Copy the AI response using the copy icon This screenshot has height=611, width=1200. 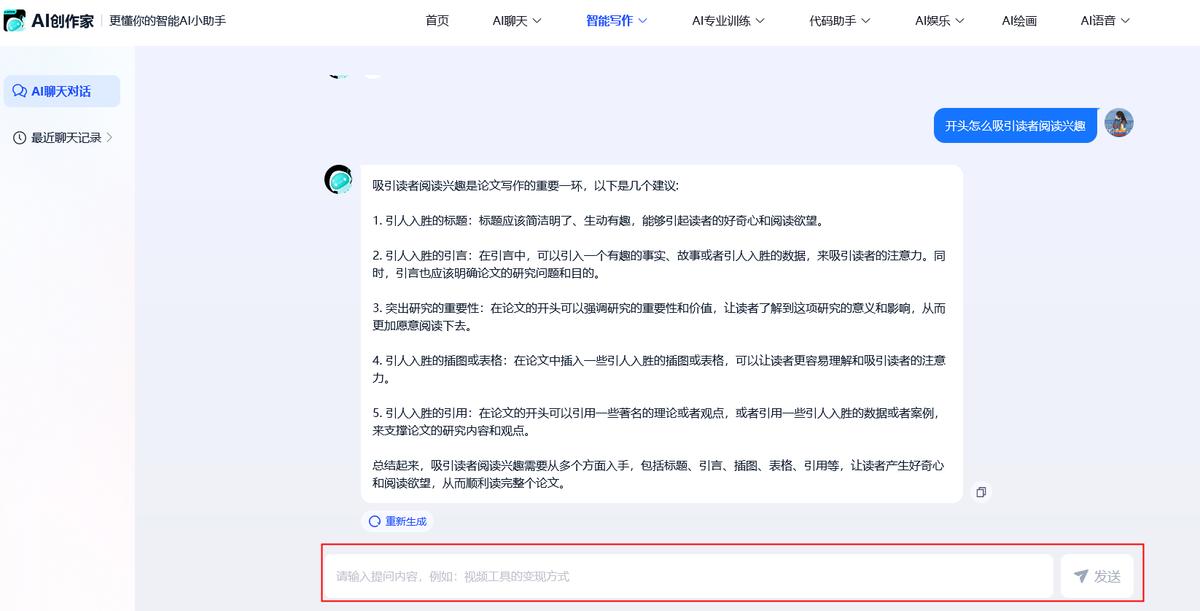point(981,492)
